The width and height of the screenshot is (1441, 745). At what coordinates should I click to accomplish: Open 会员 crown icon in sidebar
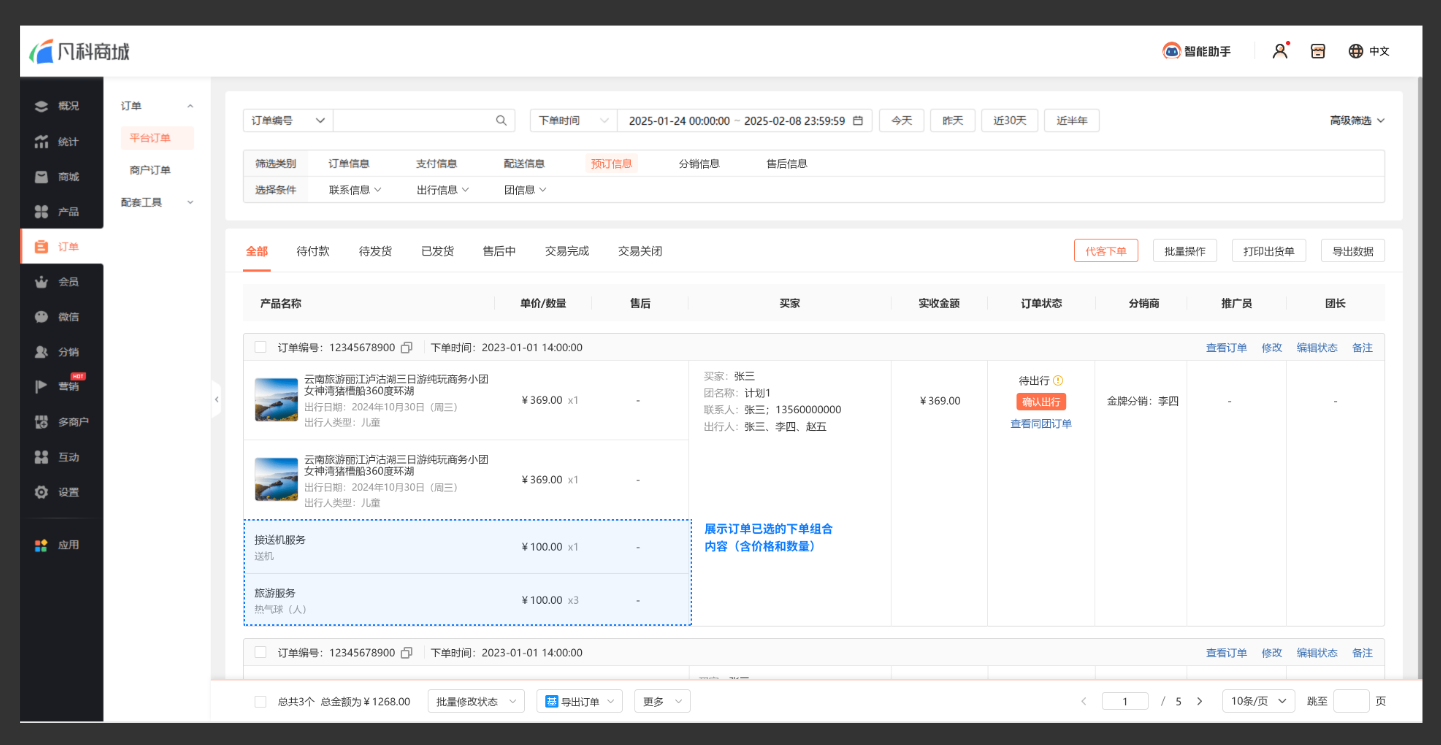click(41, 282)
